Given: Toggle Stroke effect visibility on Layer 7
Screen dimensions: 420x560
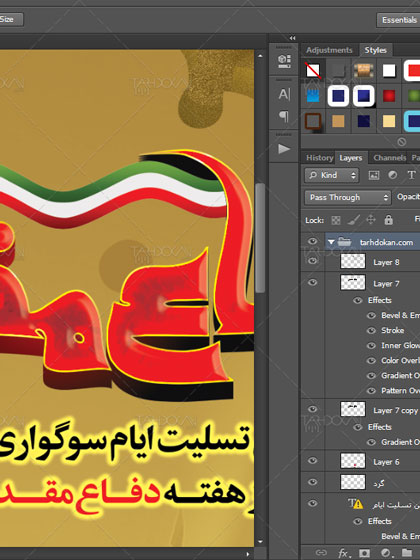Looking at the screenshot, I should [x=371, y=330].
